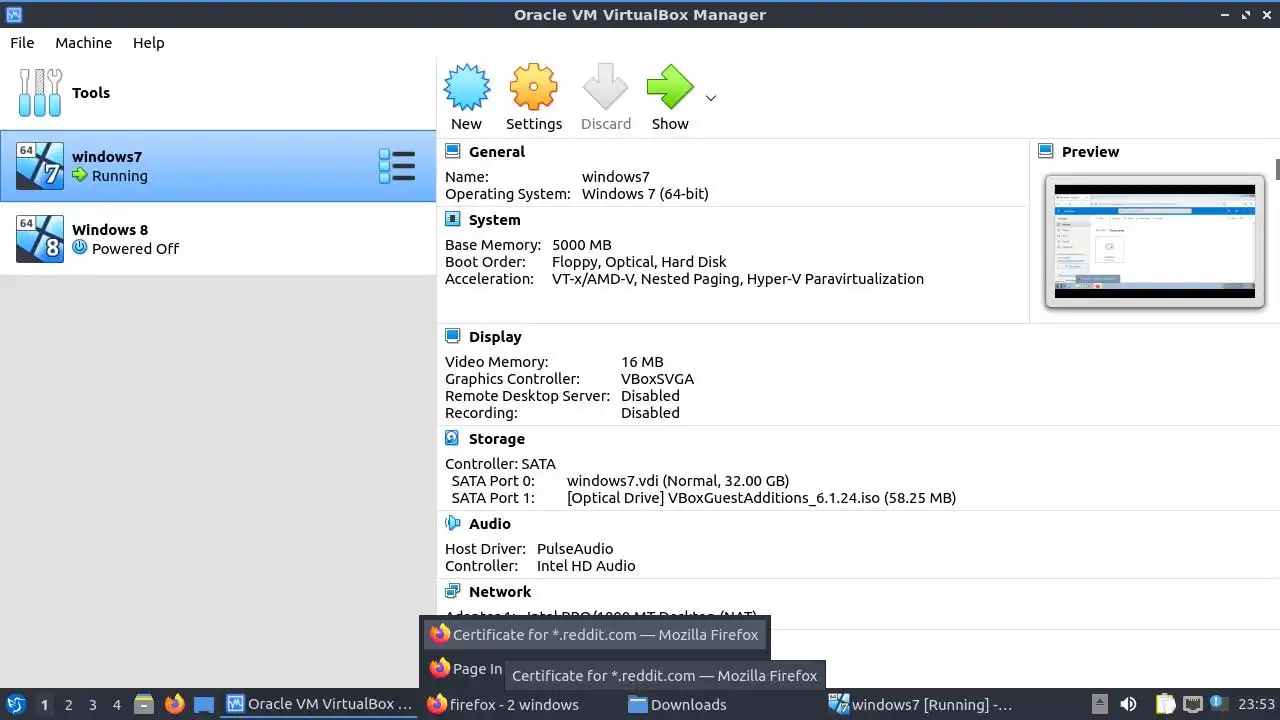The height and width of the screenshot is (720, 1280).
Task: Click the Windows 8 VM operating system icon
Action: [x=40, y=239]
